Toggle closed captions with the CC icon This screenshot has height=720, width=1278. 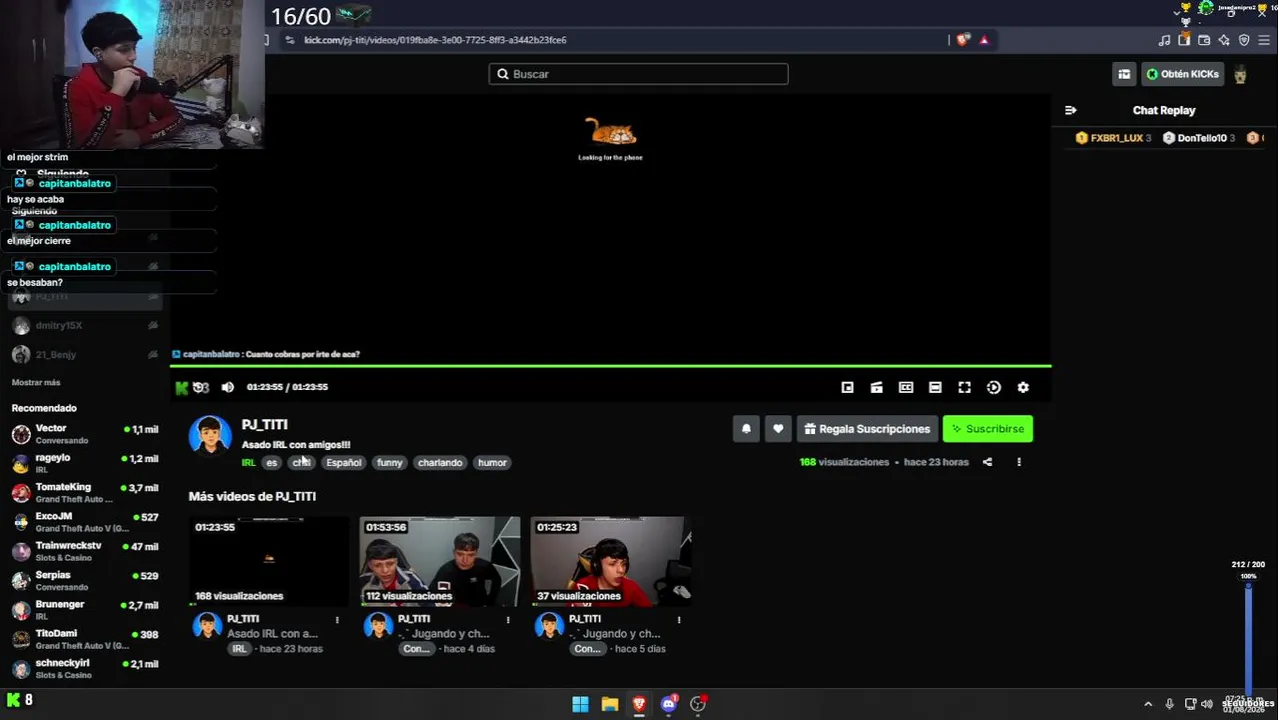pyautogui.click(x=906, y=388)
